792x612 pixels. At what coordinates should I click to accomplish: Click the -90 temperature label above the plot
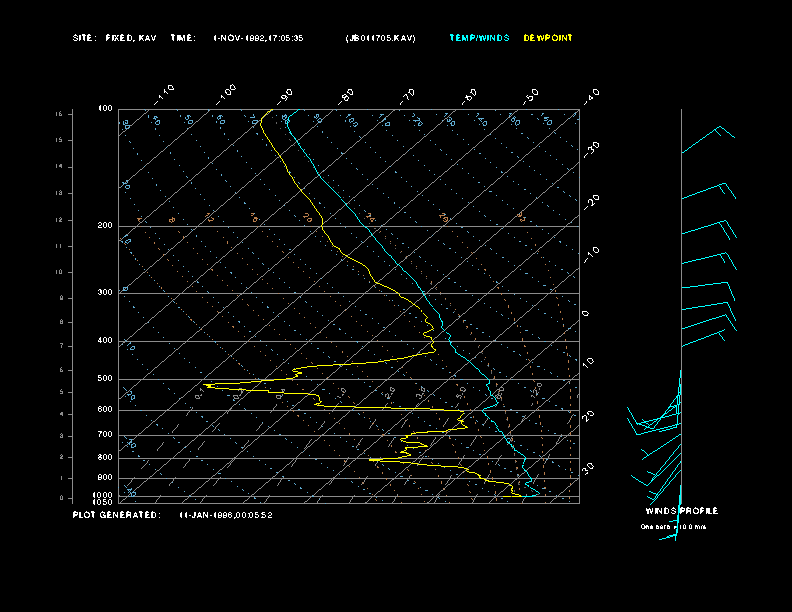pyautogui.click(x=285, y=96)
